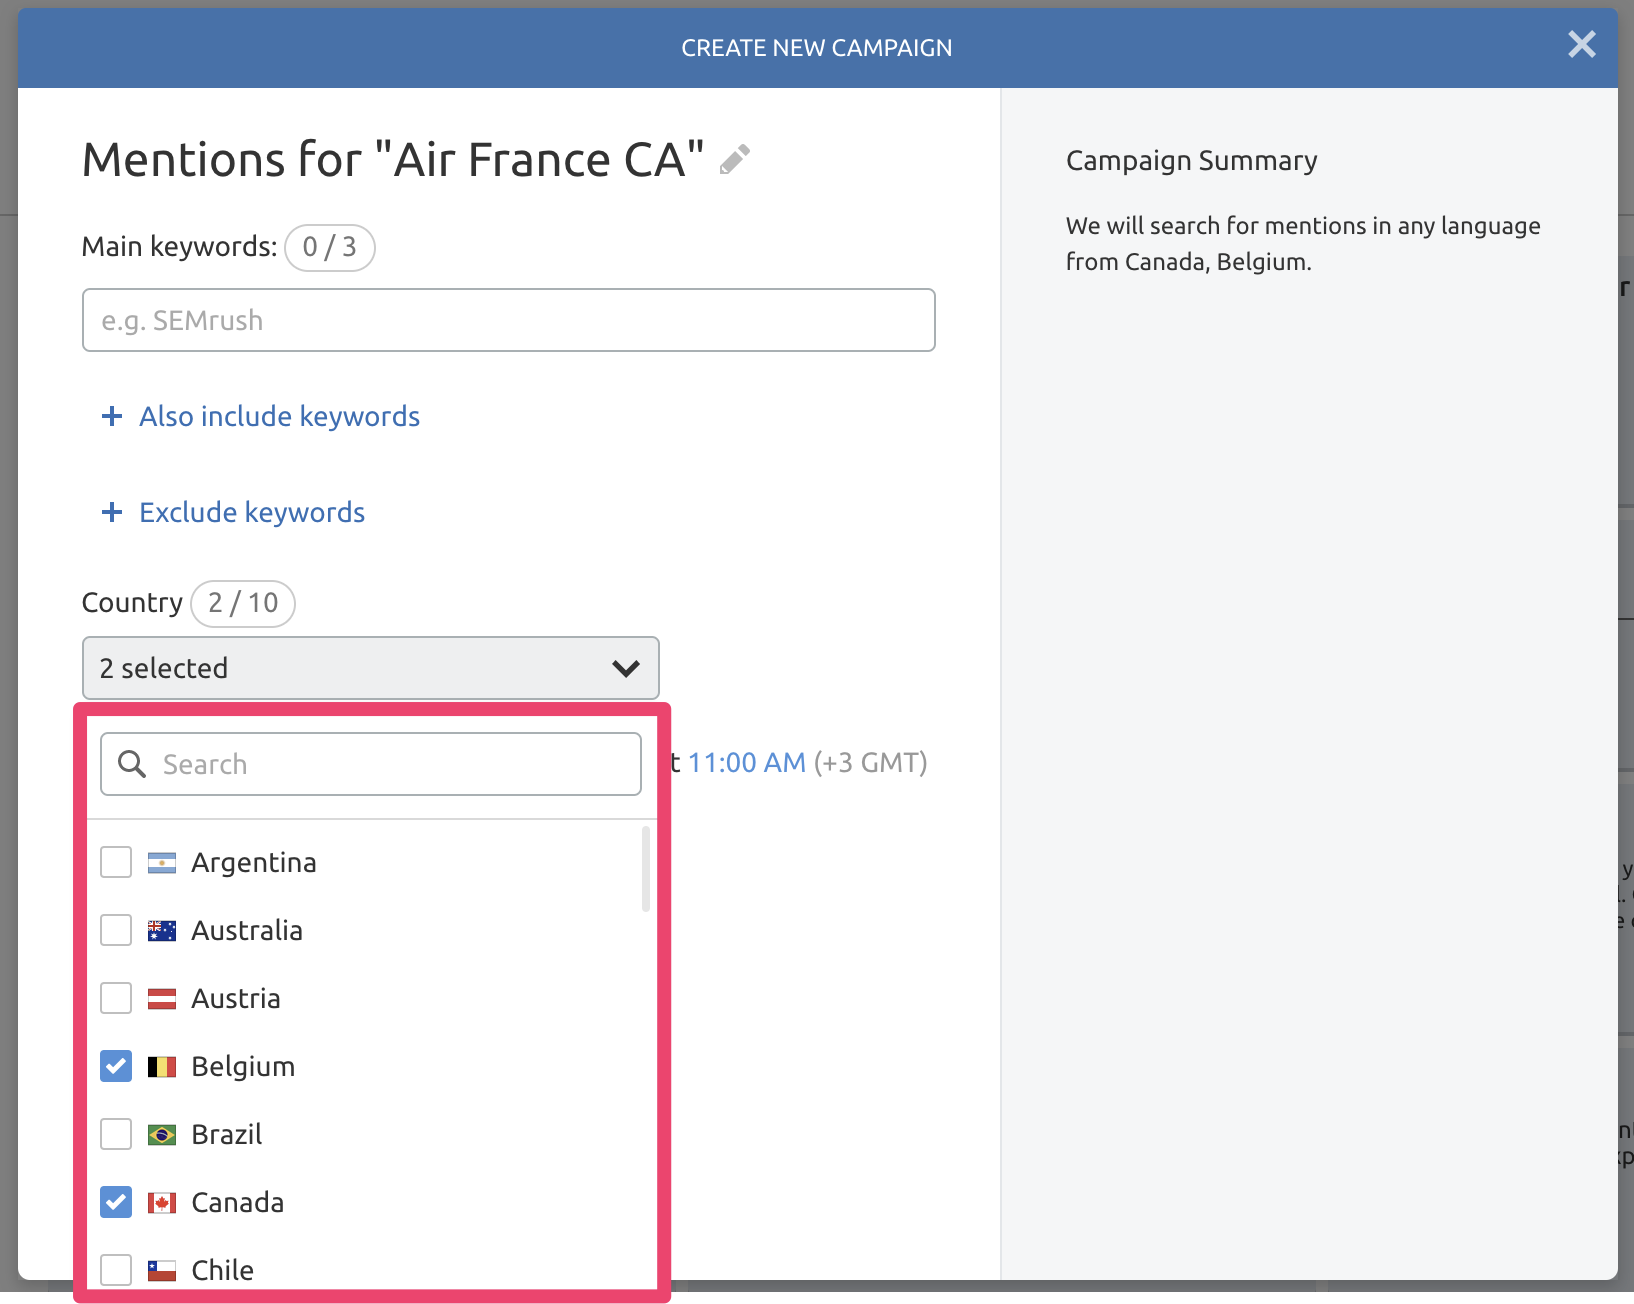Image resolution: width=1634 pixels, height=1304 pixels.
Task: Select the Austria country label
Action: pos(236,998)
